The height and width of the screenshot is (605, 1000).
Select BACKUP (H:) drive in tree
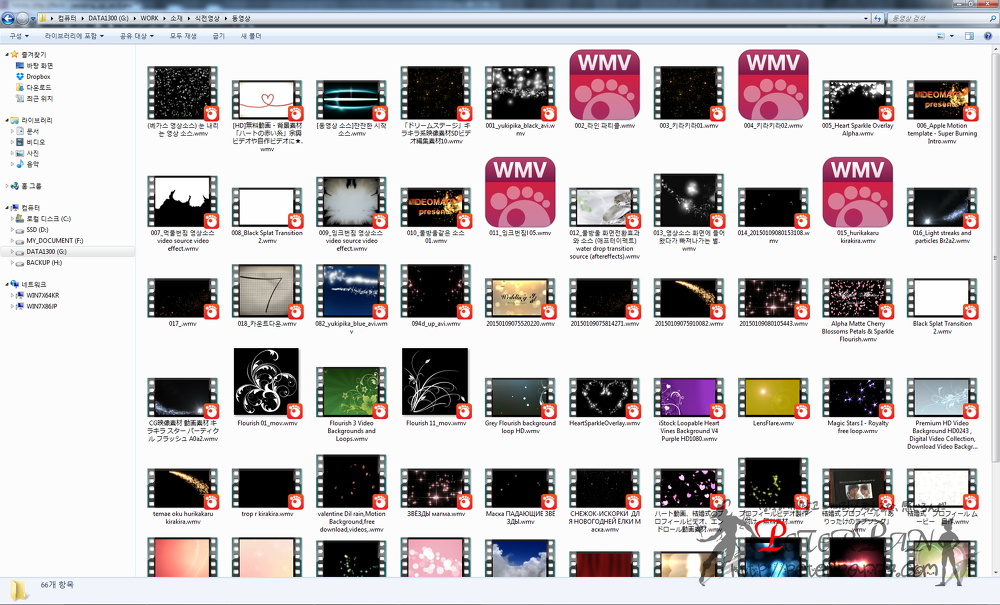pos(44,262)
